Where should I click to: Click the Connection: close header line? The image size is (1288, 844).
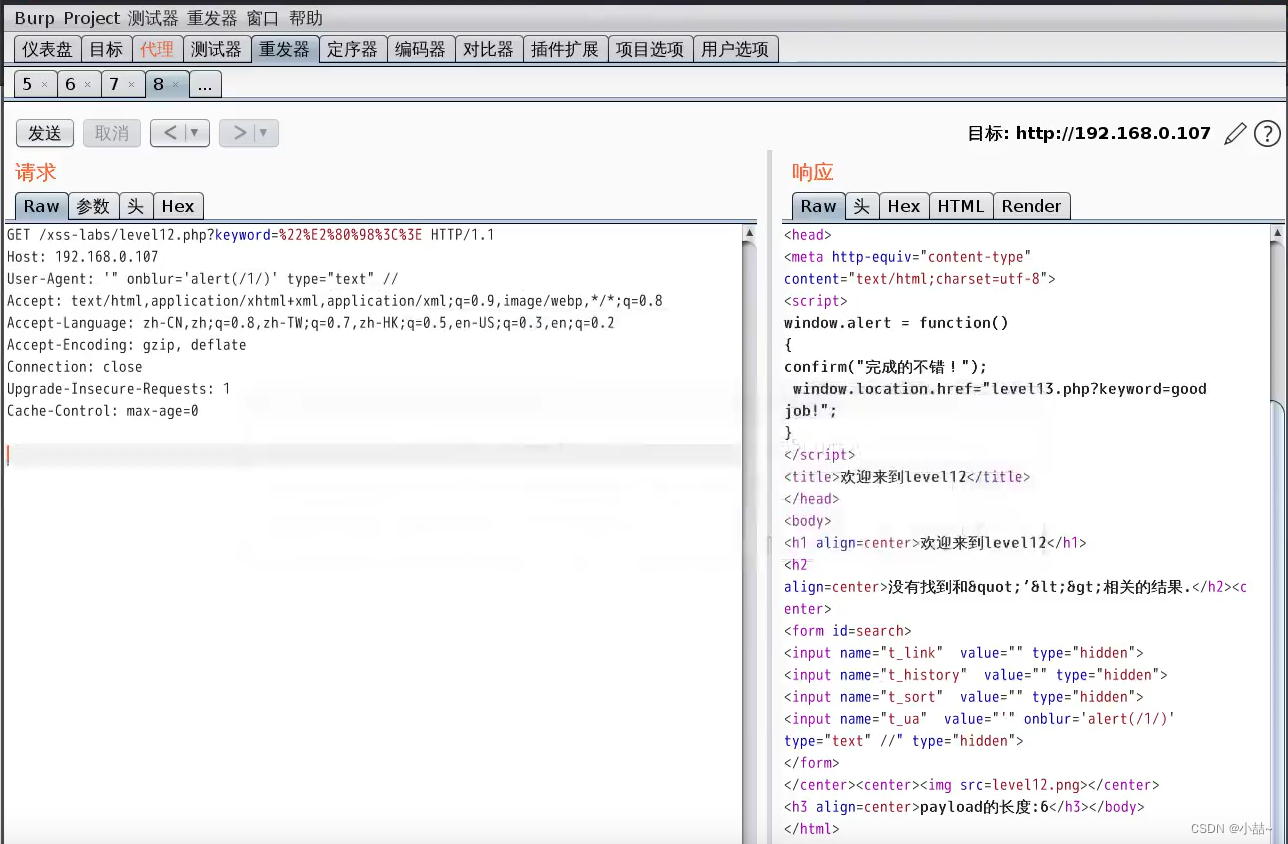[x=75, y=367]
